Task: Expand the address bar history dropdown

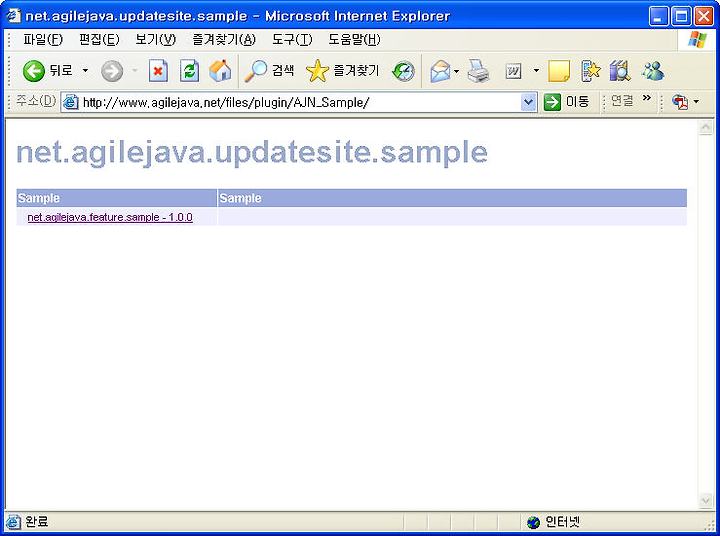Action: 529,102
